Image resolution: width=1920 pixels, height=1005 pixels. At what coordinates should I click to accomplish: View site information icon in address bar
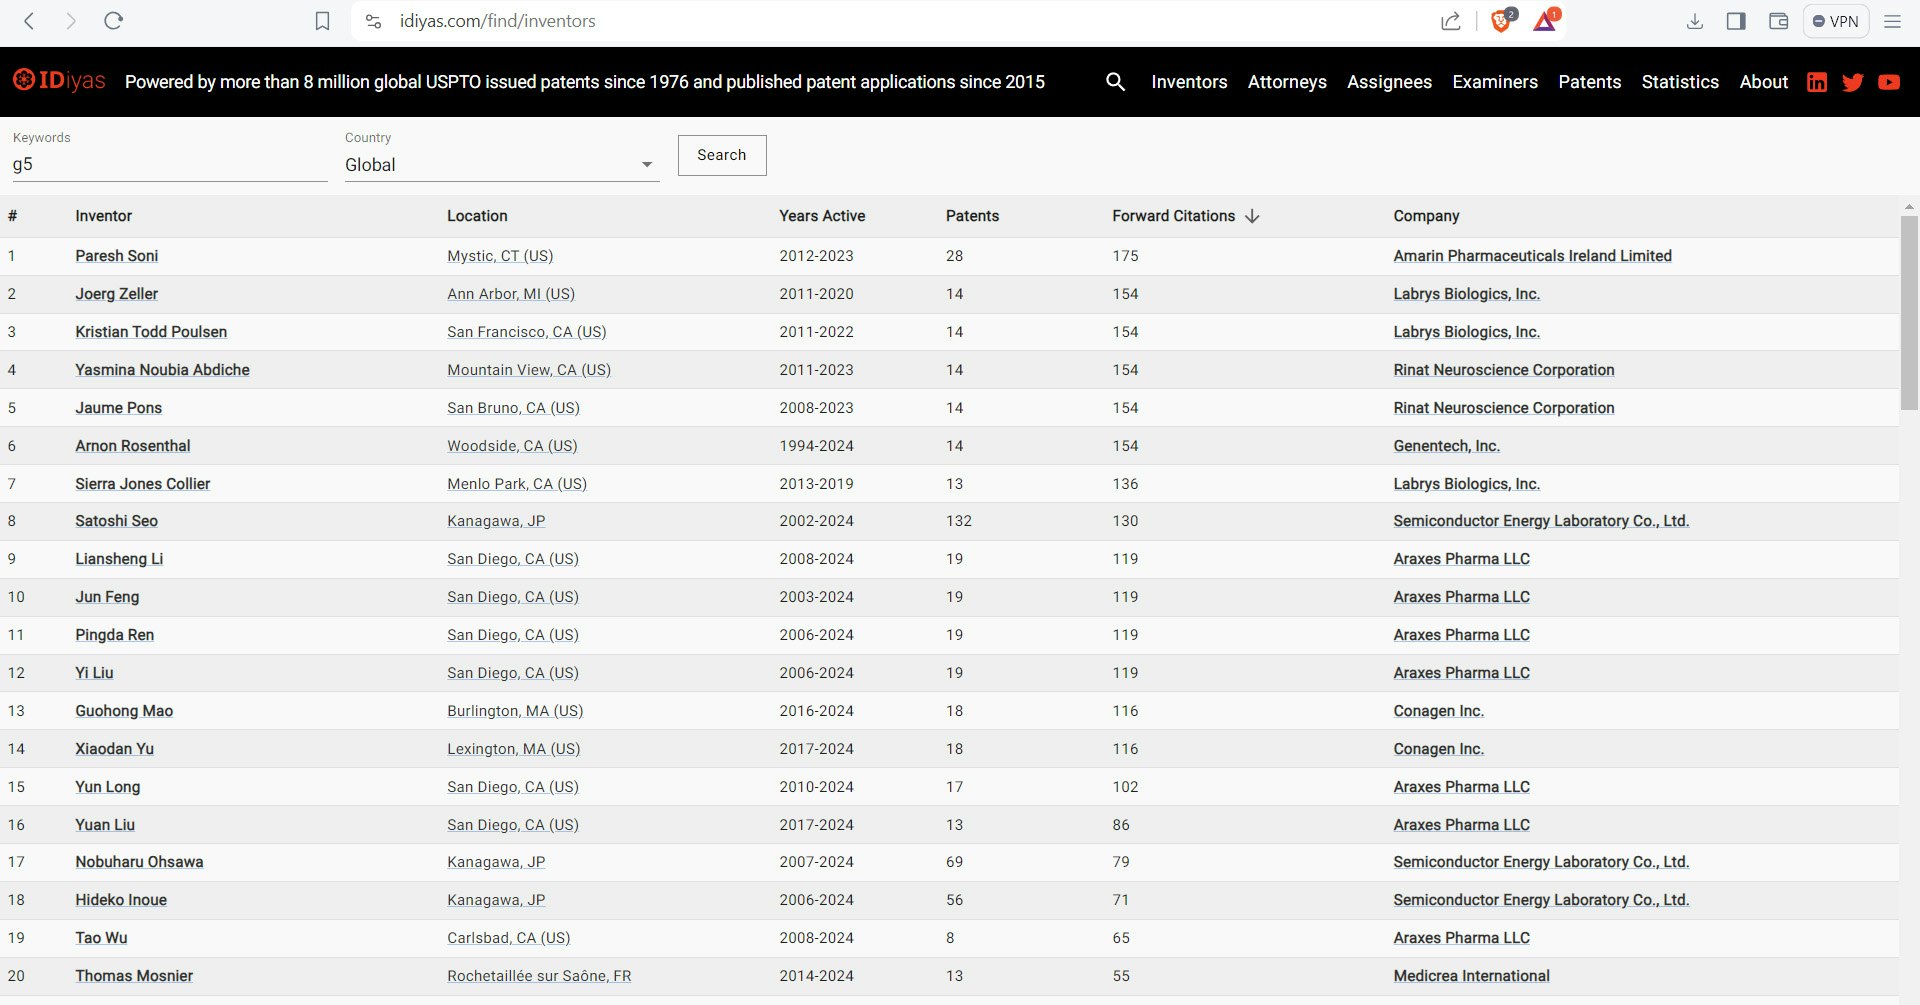(373, 21)
